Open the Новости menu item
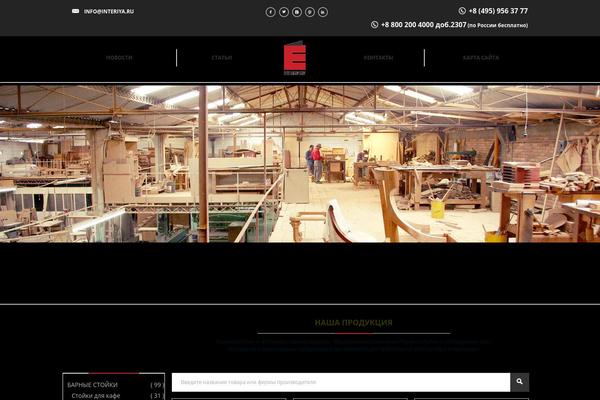 tap(119, 58)
